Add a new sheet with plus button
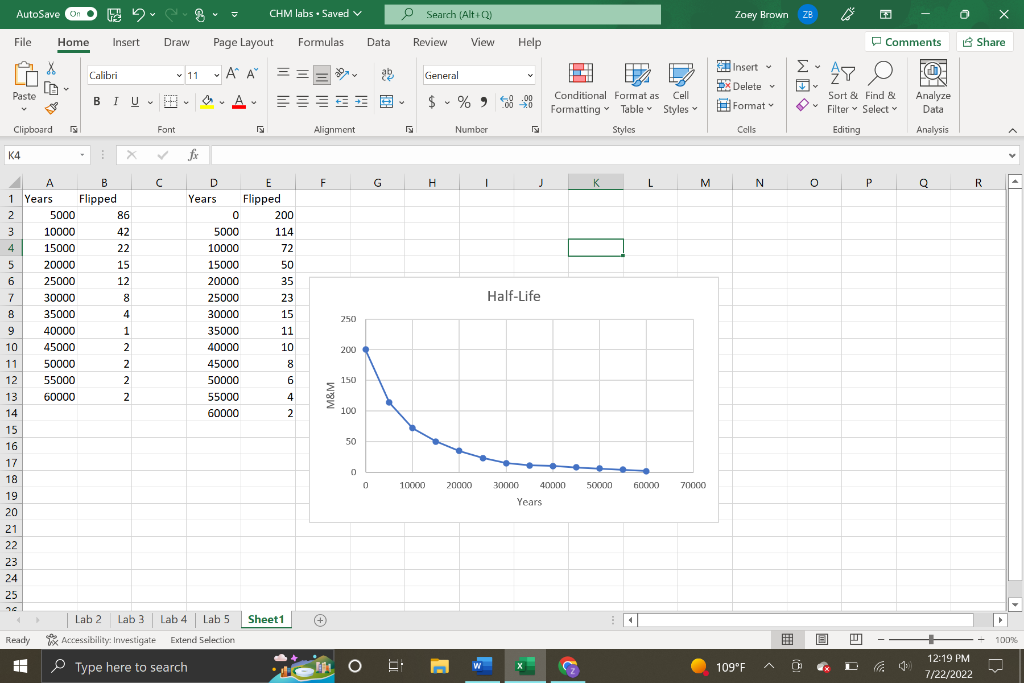This screenshot has height=683, width=1024. tap(320, 620)
